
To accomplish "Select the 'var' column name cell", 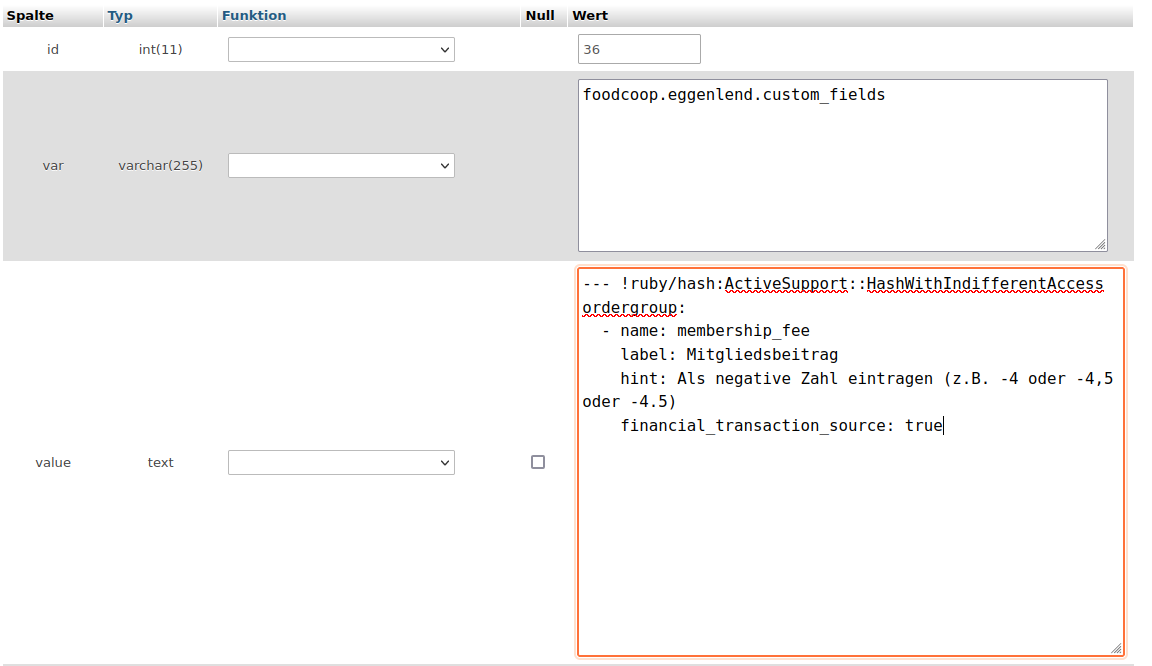I will (53, 166).
